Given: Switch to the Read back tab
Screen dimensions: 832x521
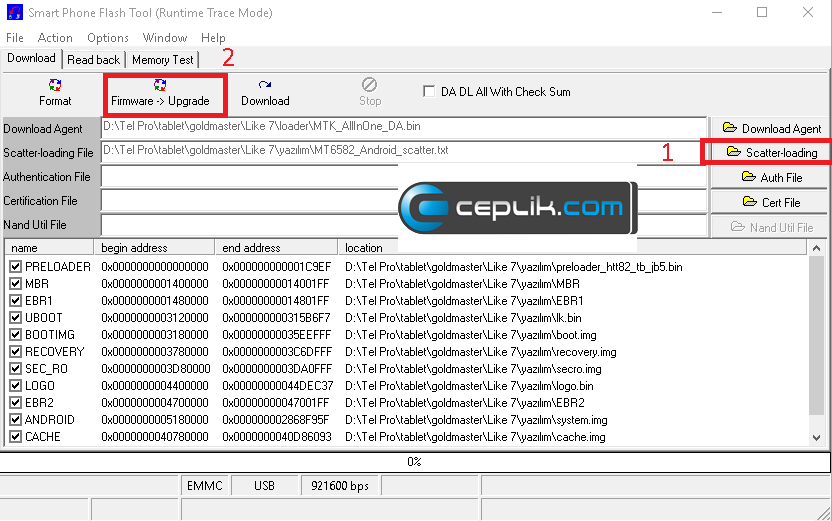Looking at the screenshot, I should (94, 60).
